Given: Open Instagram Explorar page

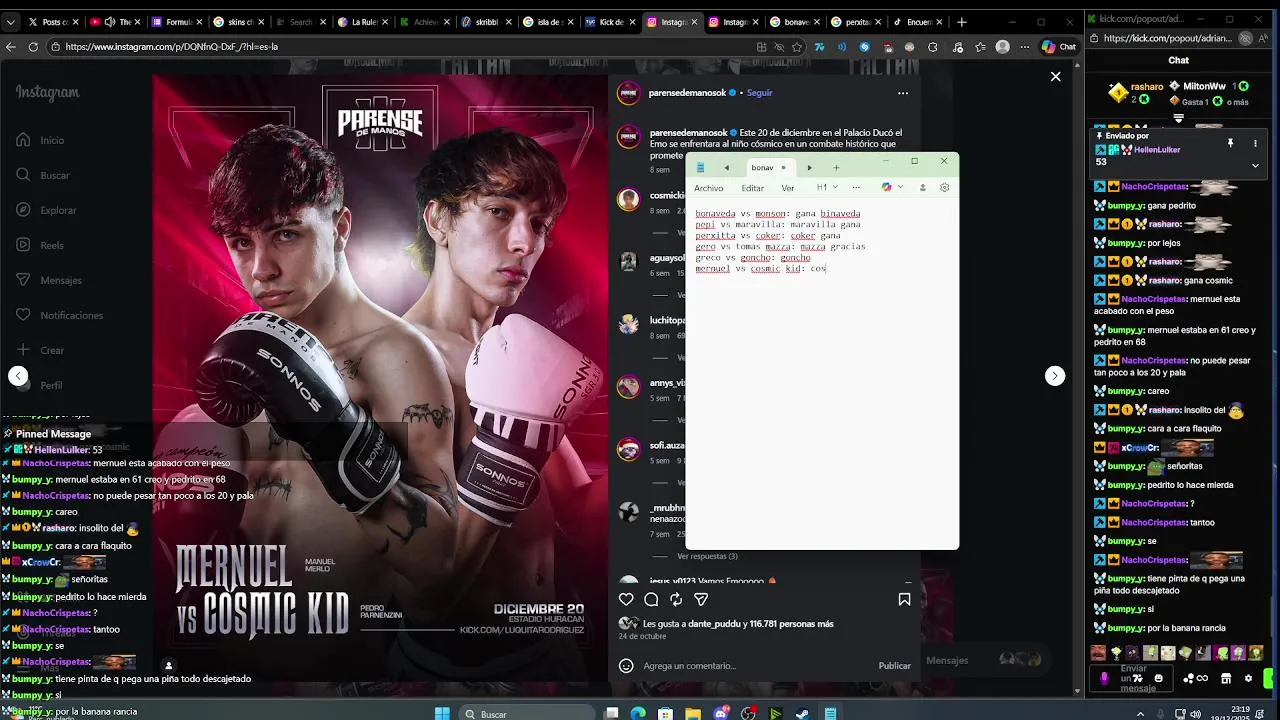Looking at the screenshot, I should [x=58, y=211].
